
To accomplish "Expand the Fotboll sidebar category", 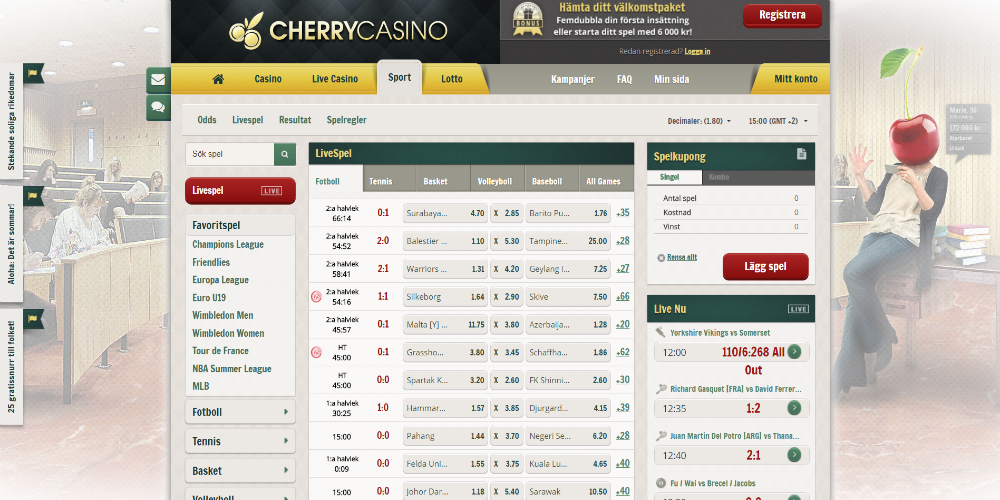I will point(240,412).
